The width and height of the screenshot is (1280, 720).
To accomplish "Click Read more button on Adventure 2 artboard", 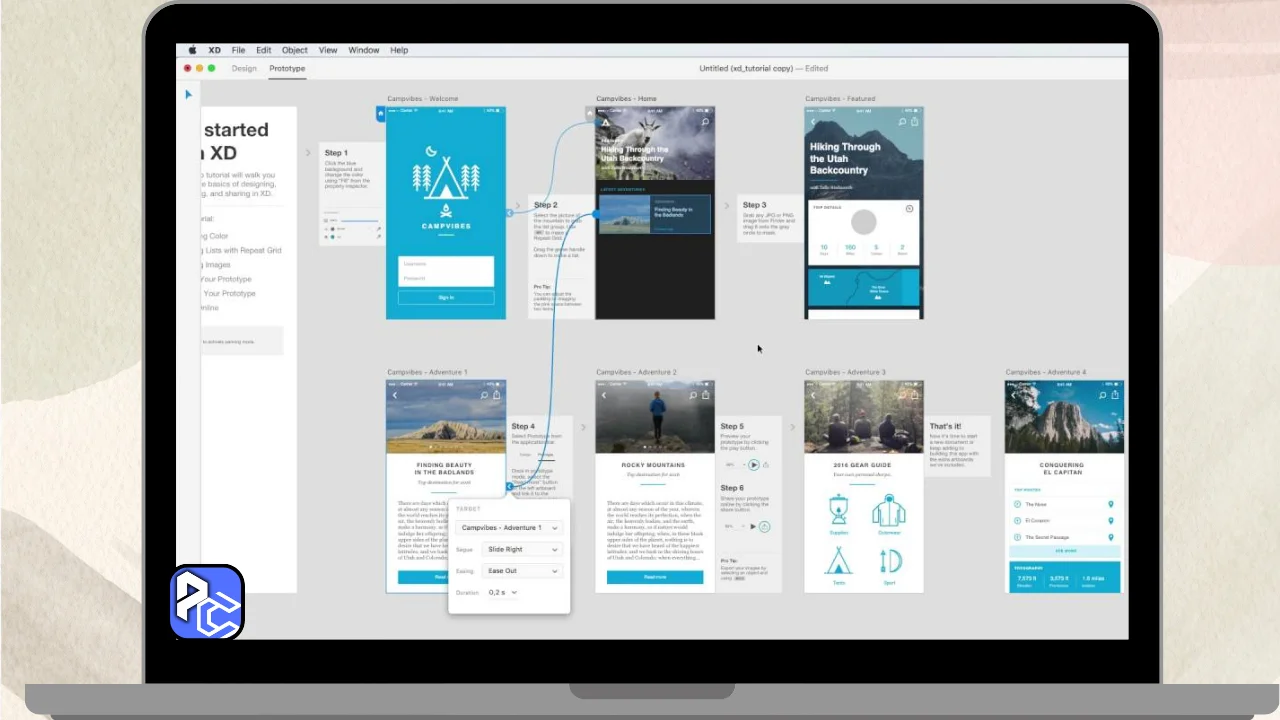I will (655, 577).
